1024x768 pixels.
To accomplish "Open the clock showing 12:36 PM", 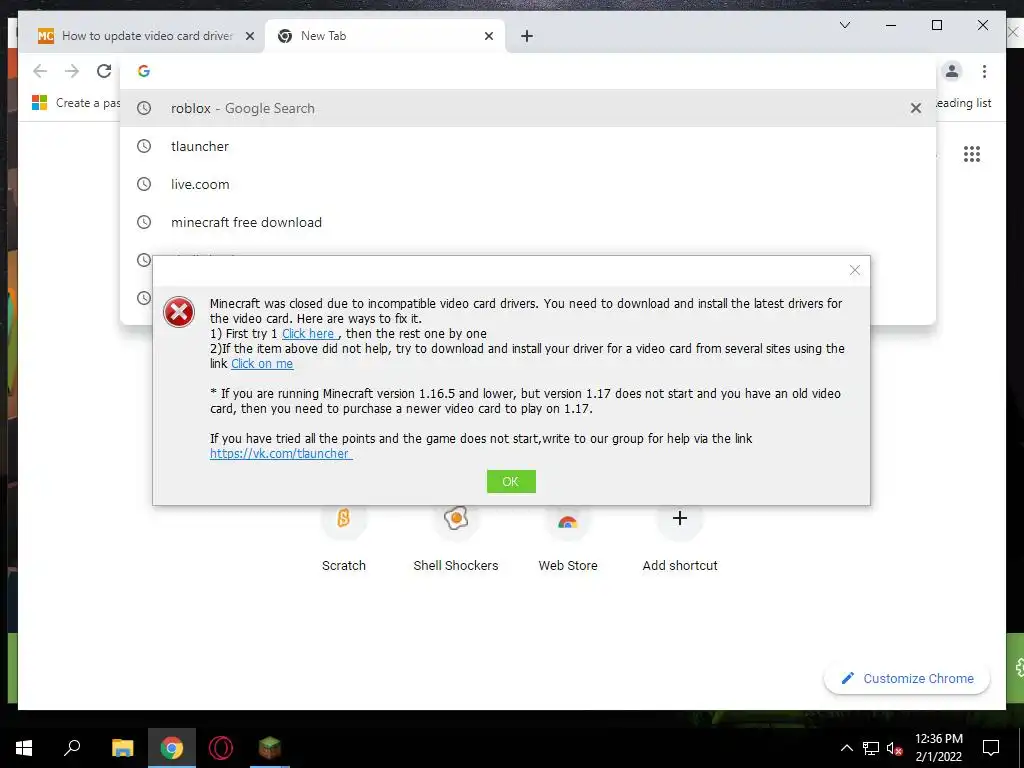I will 938,748.
